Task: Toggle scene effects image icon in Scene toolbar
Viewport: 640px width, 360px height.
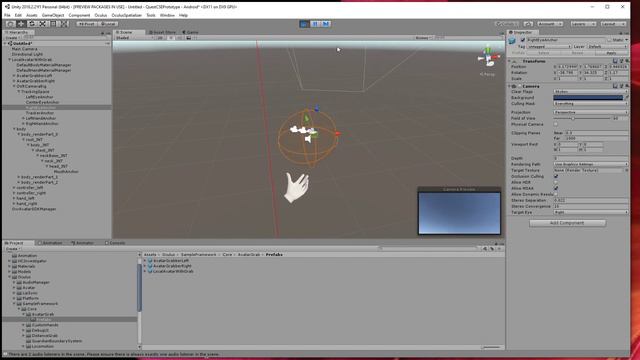Action: [189, 38]
